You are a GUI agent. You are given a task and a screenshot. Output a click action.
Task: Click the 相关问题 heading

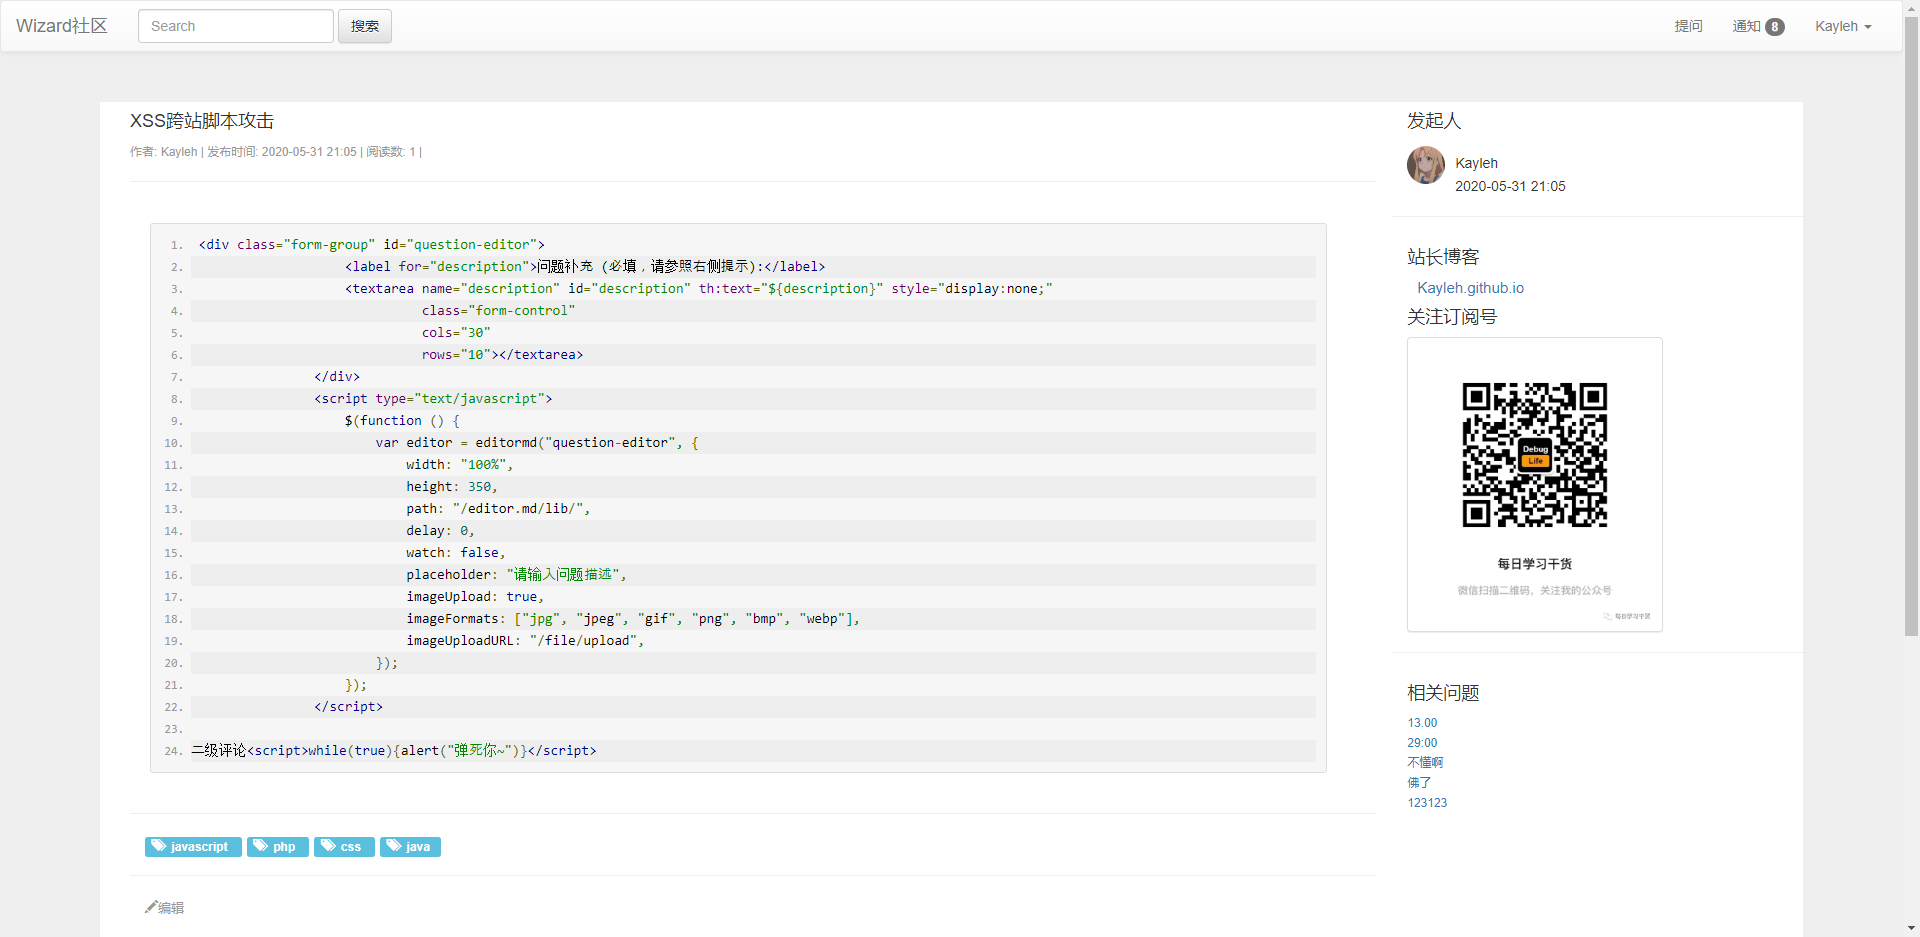point(1443,693)
